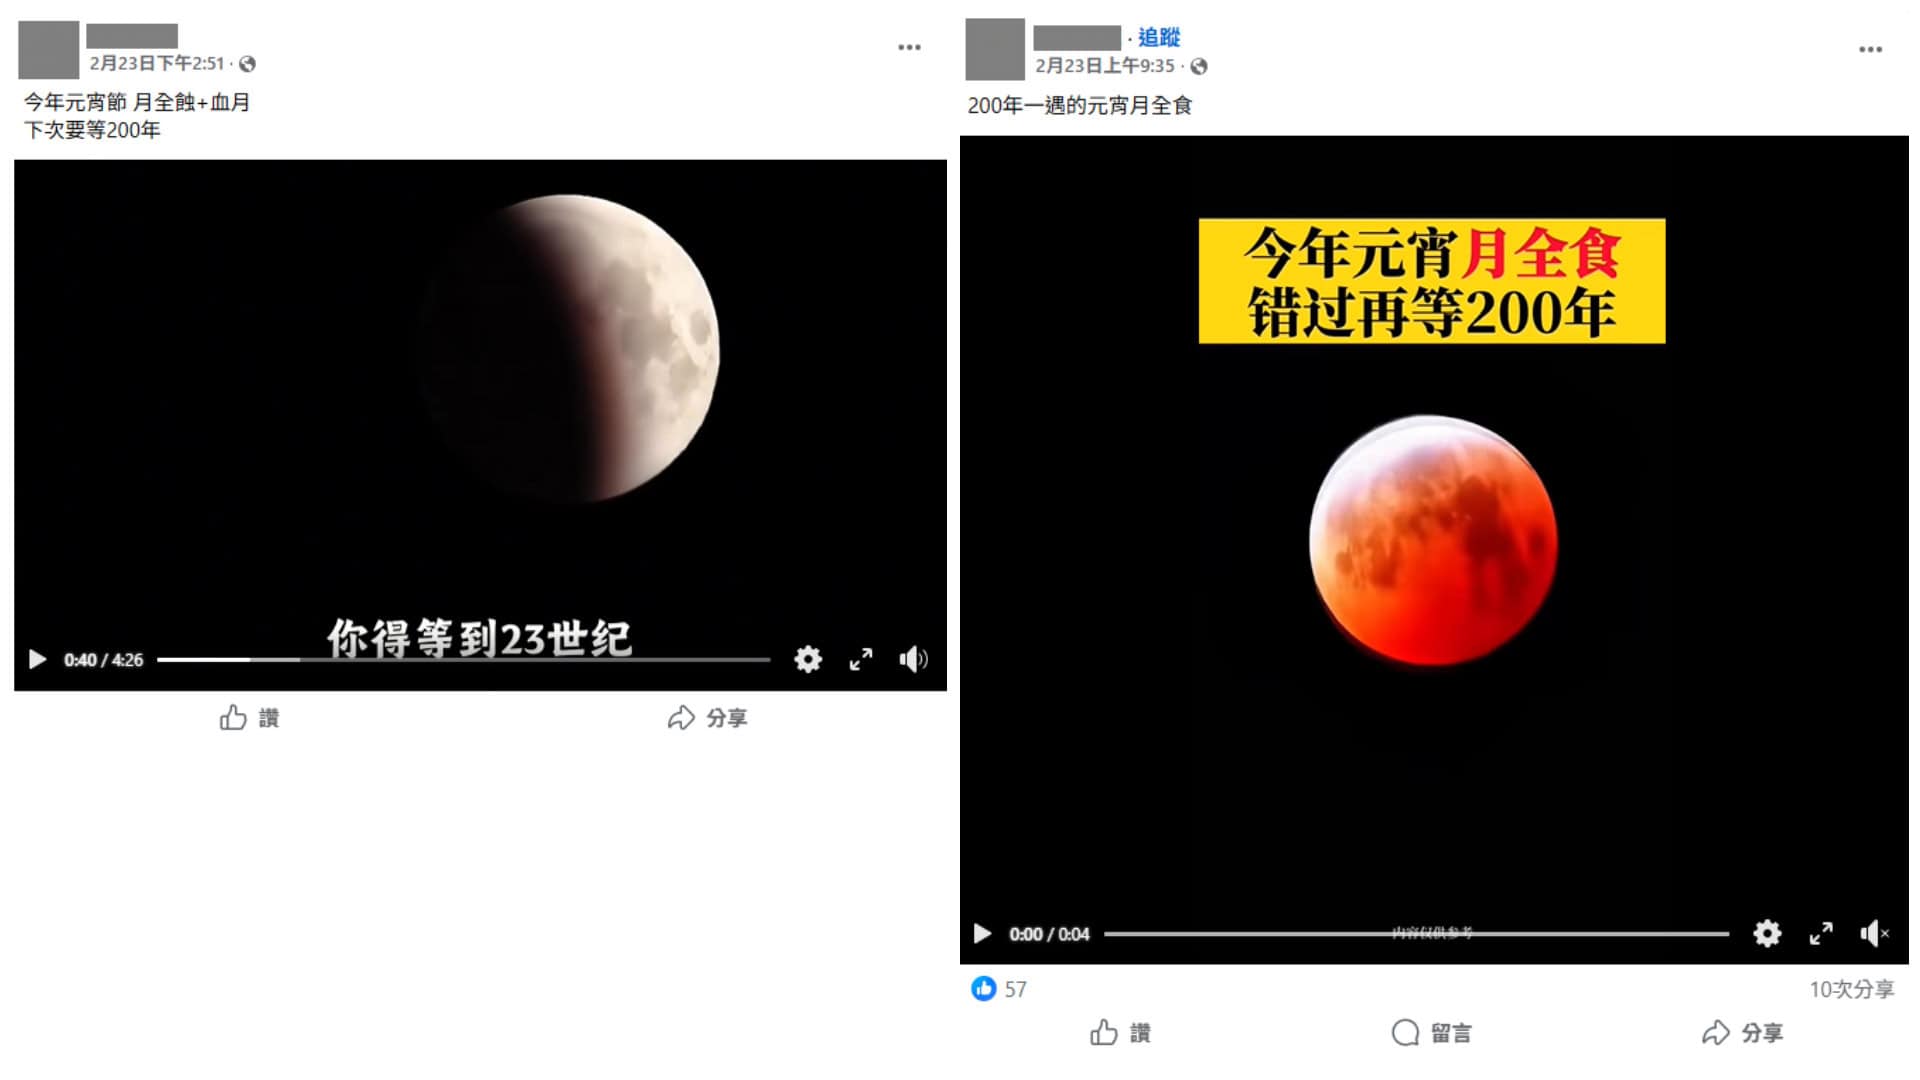1920x1080 pixels.
Task: Follow the right post's author via 追蹤
Action: point(1159,37)
